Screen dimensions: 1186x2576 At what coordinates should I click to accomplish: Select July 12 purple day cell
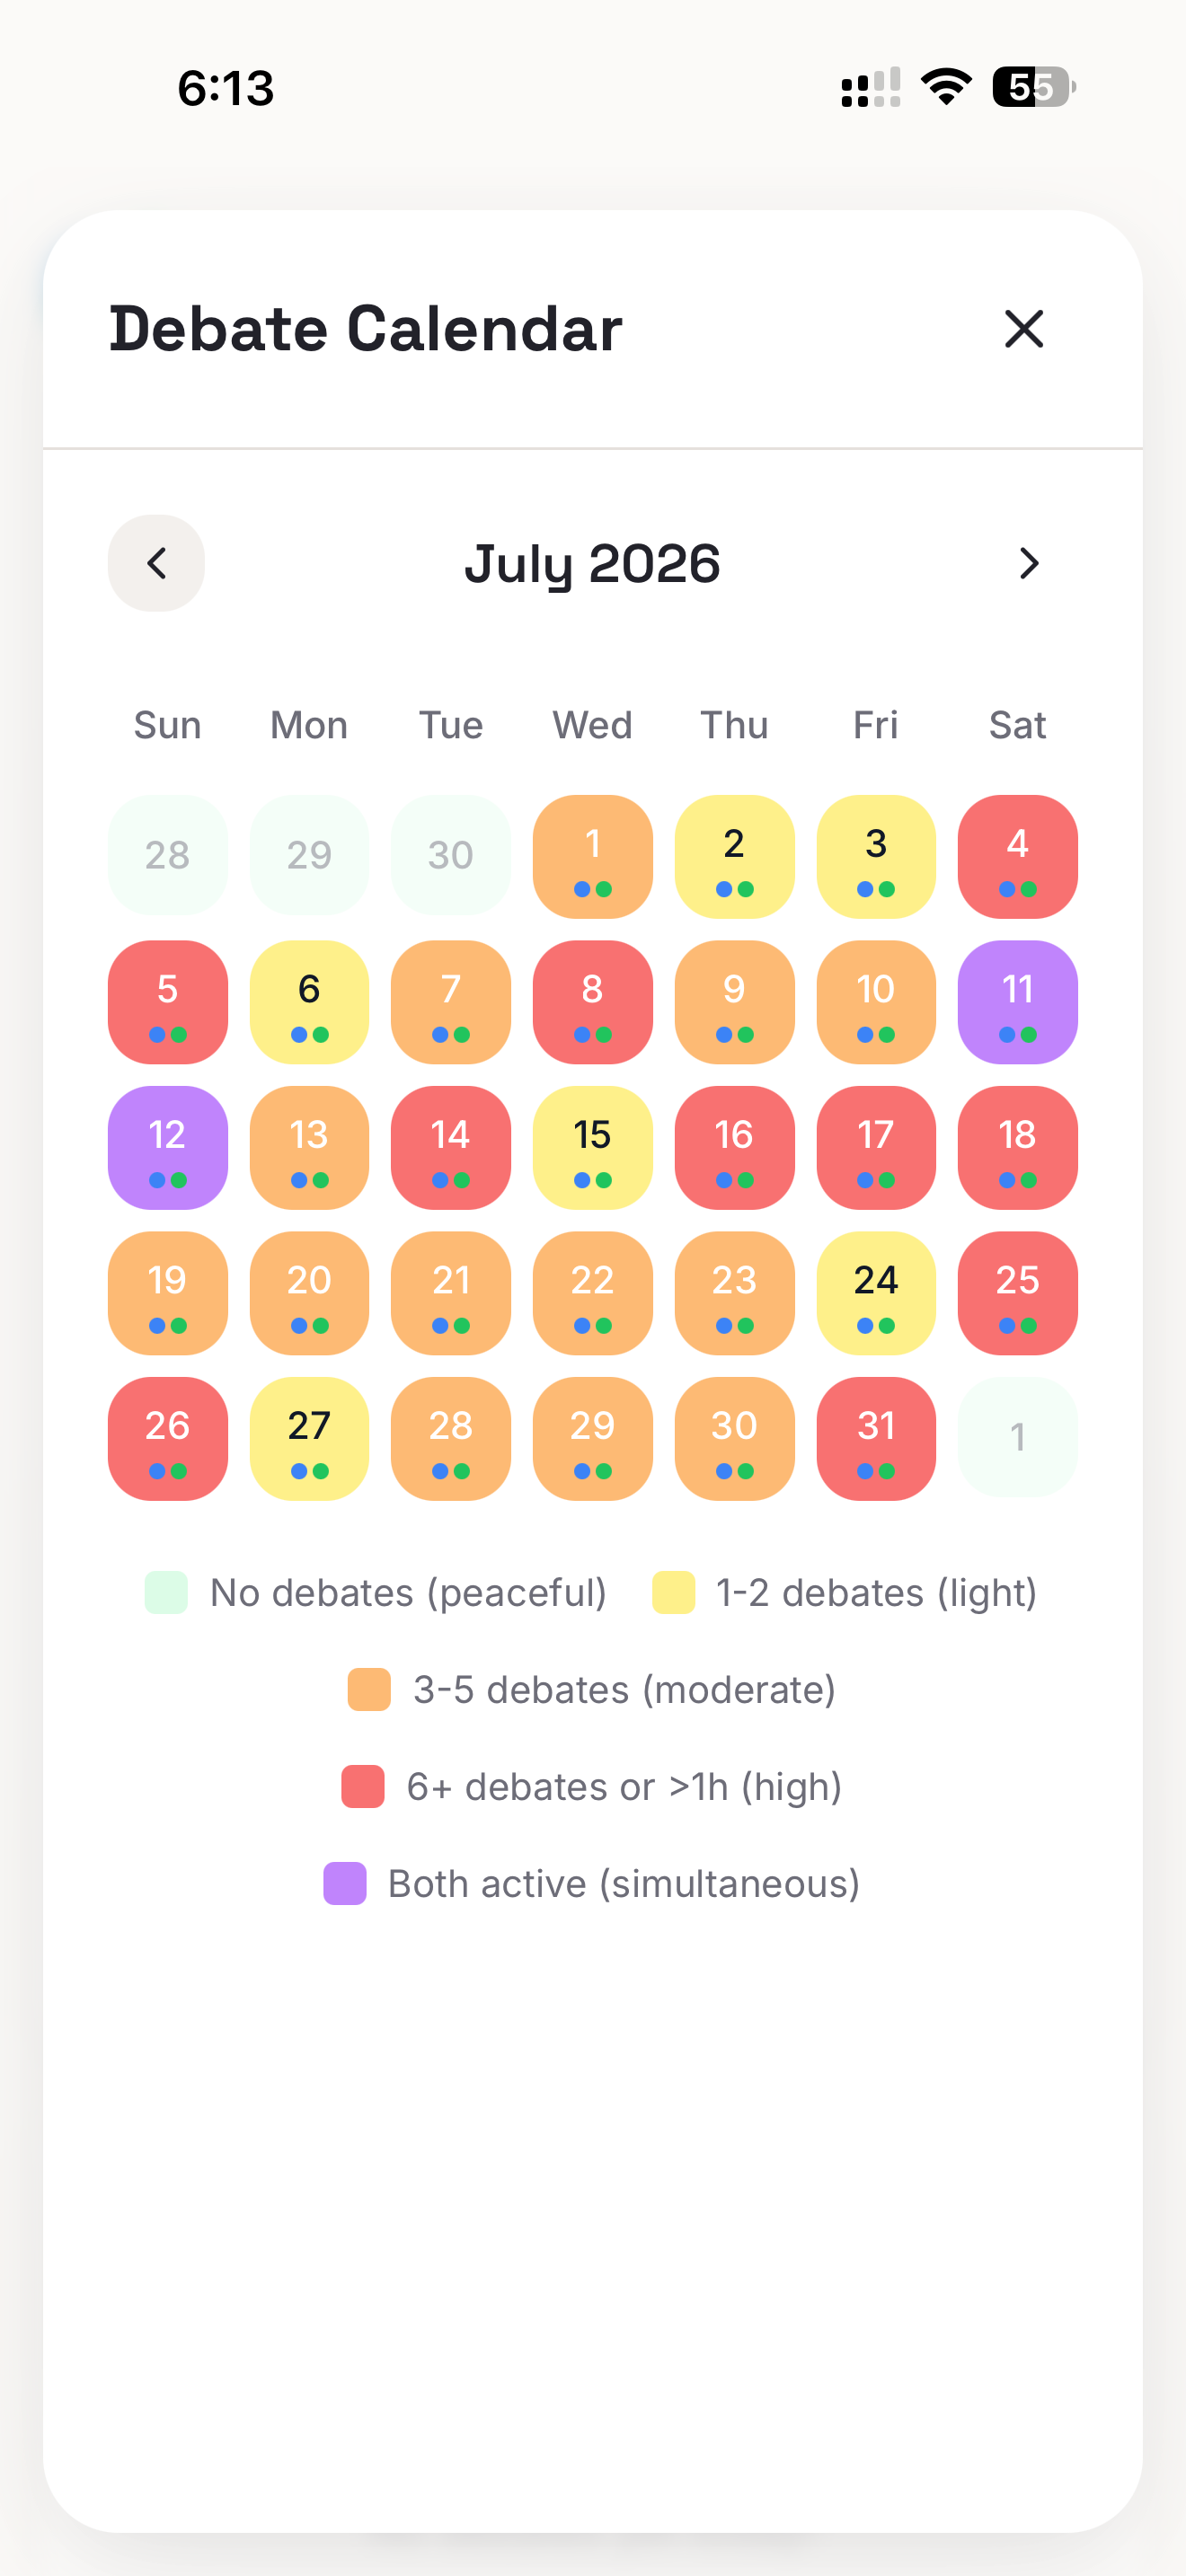tap(167, 1148)
